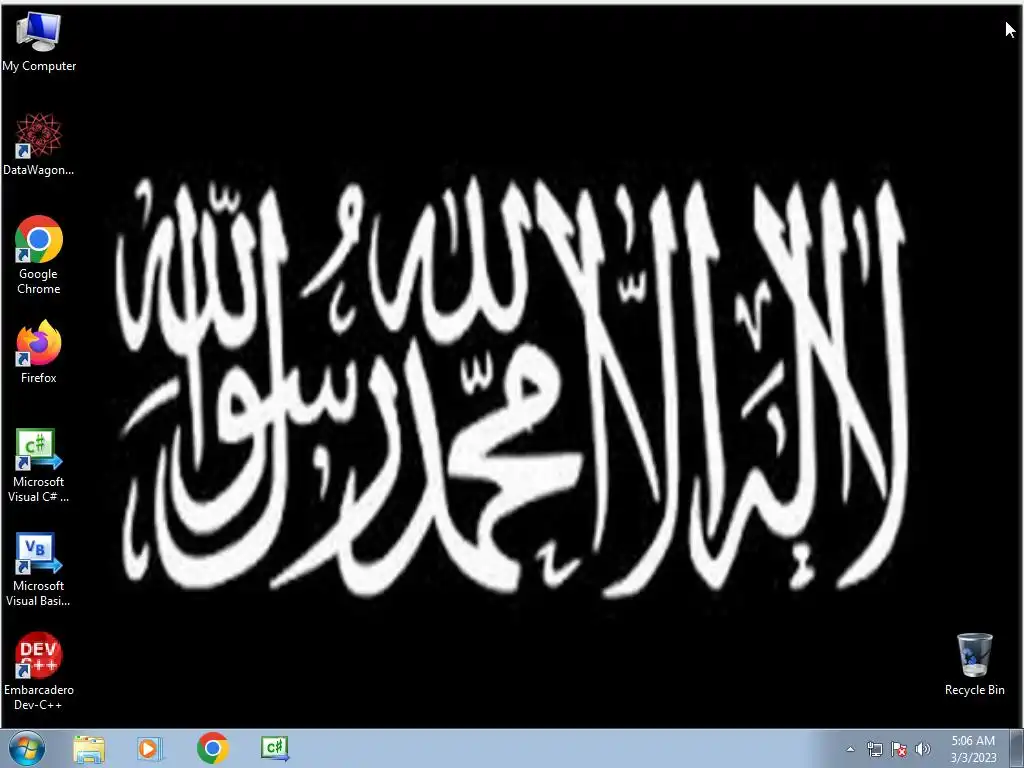Select the Microsoft Visual Basic shortcut
Viewport: 1024px width, 768px height.
click(39, 570)
